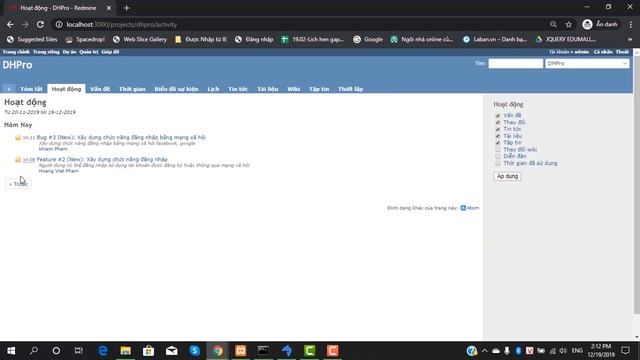Open the Lịch tab
The height and width of the screenshot is (360, 640).
[213, 89]
